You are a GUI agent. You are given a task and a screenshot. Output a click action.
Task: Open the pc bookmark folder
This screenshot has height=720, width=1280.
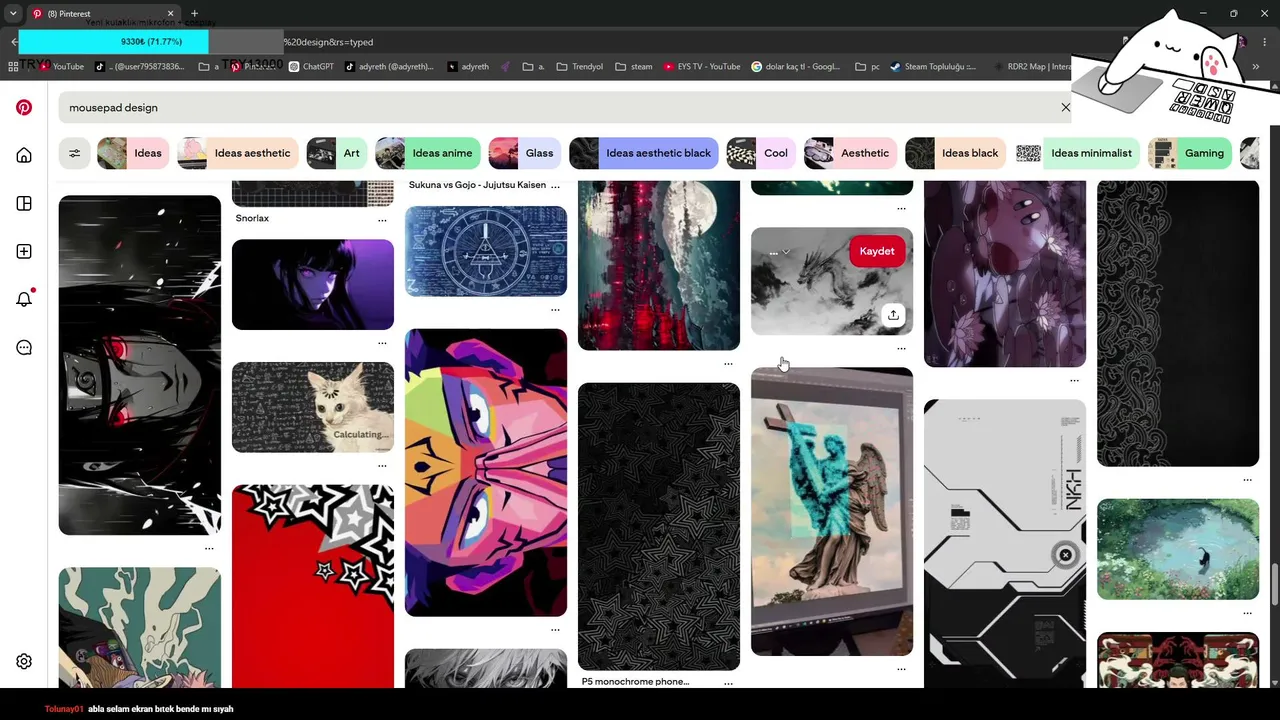click(x=868, y=67)
